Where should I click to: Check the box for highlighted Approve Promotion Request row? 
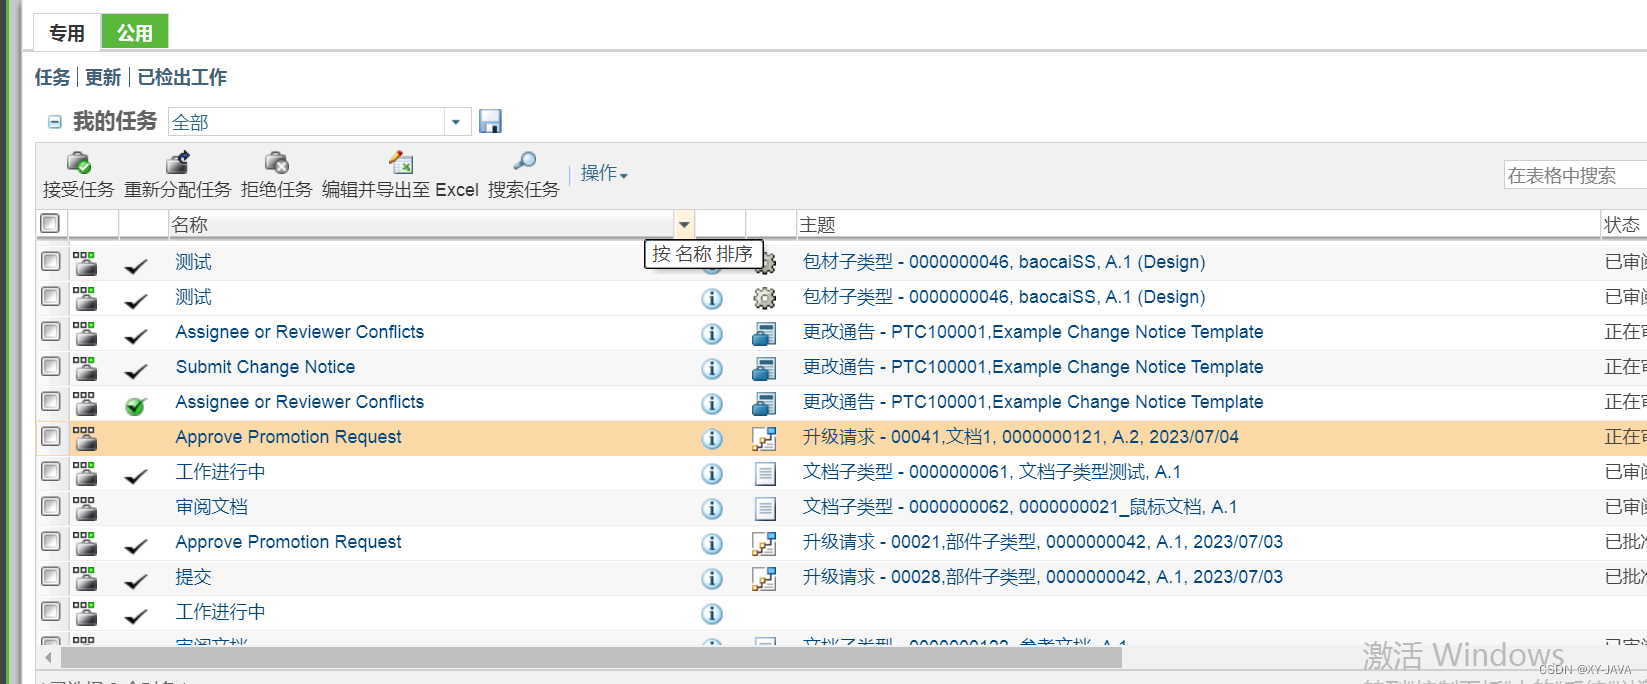[50, 436]
